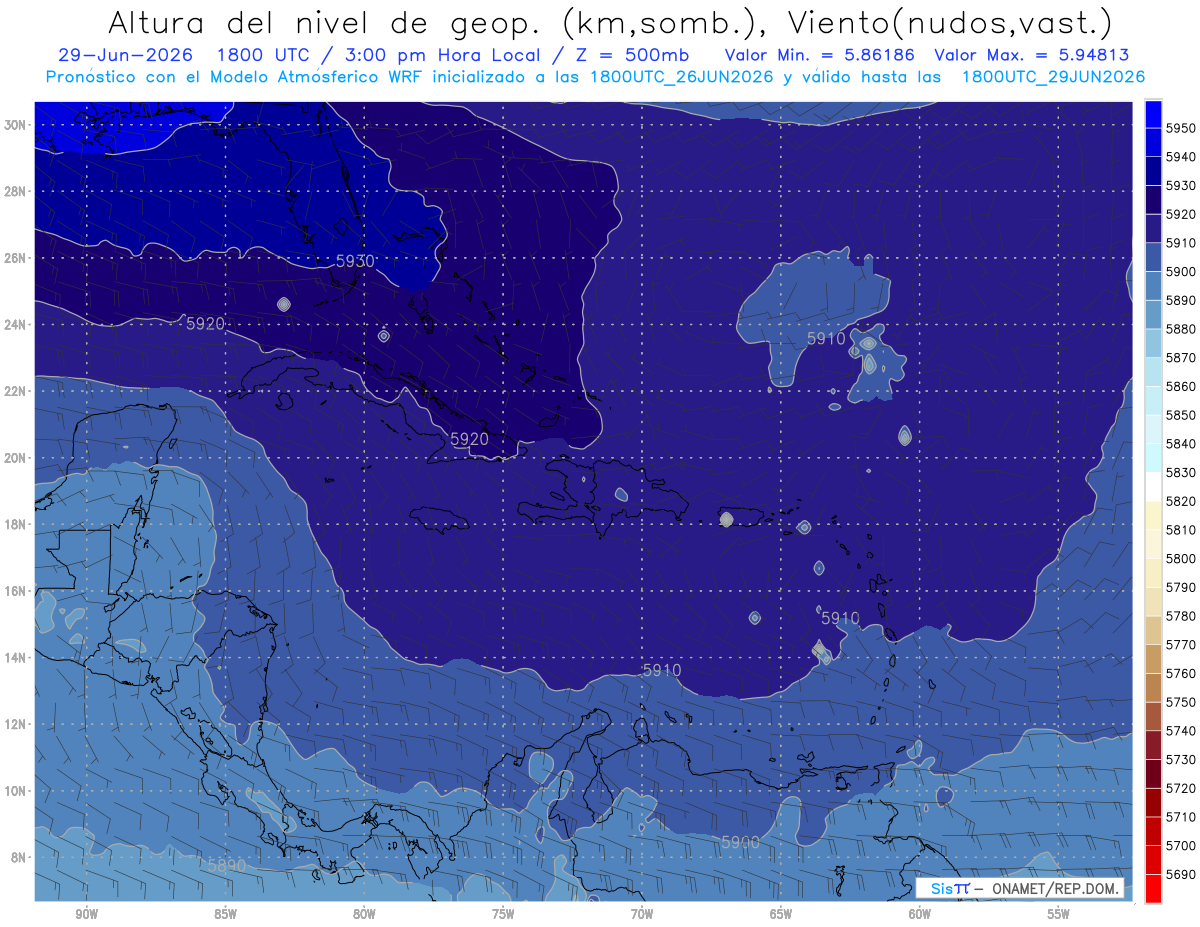Click the '75W' longitude axis label

click(503, 914)
